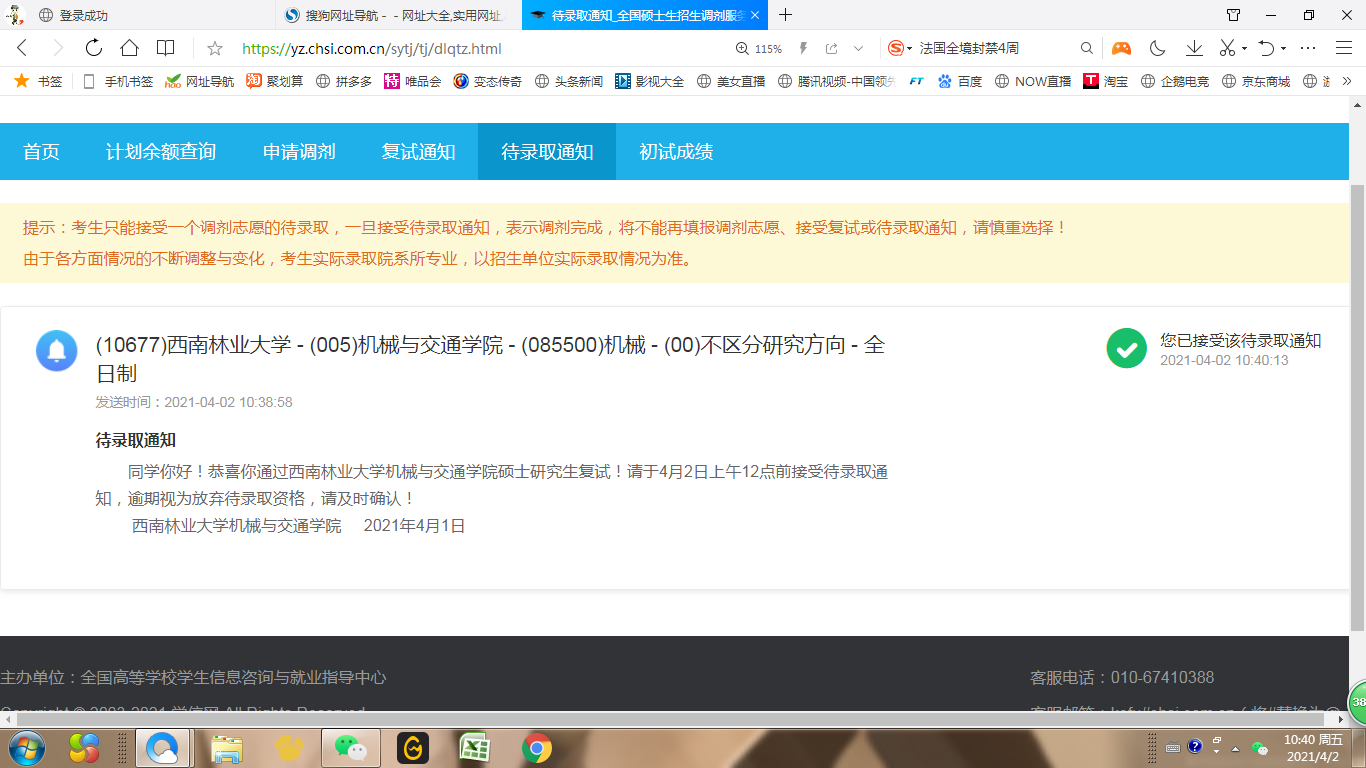1366x768 pixels.
Task: Click the game controller icon in toolbar
Action: tap(1122, 48)
